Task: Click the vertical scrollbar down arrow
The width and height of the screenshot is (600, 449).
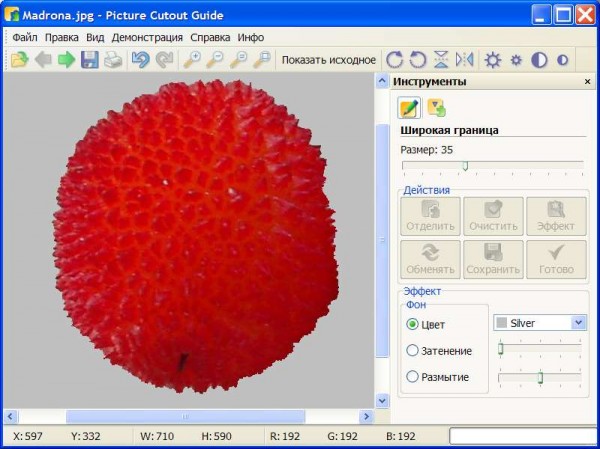Action: click(x=381, y=399)
